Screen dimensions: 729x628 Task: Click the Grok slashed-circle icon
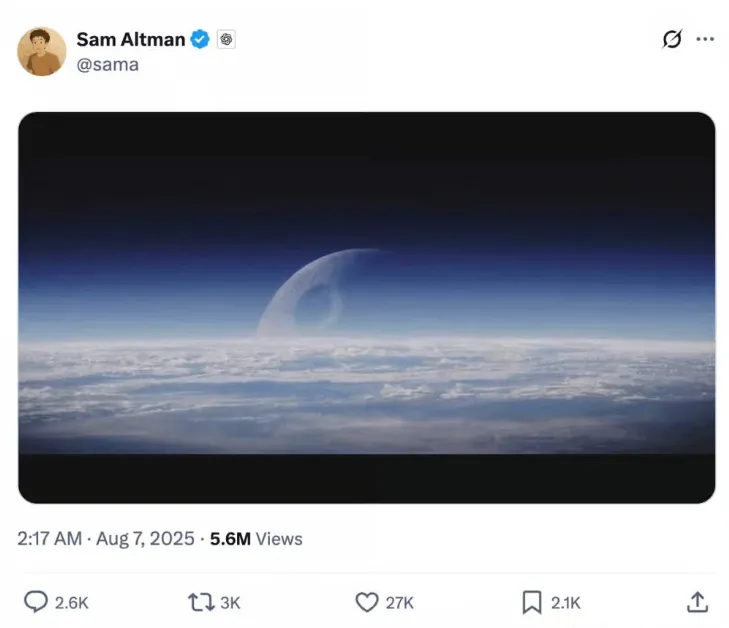tap(672, 39)
